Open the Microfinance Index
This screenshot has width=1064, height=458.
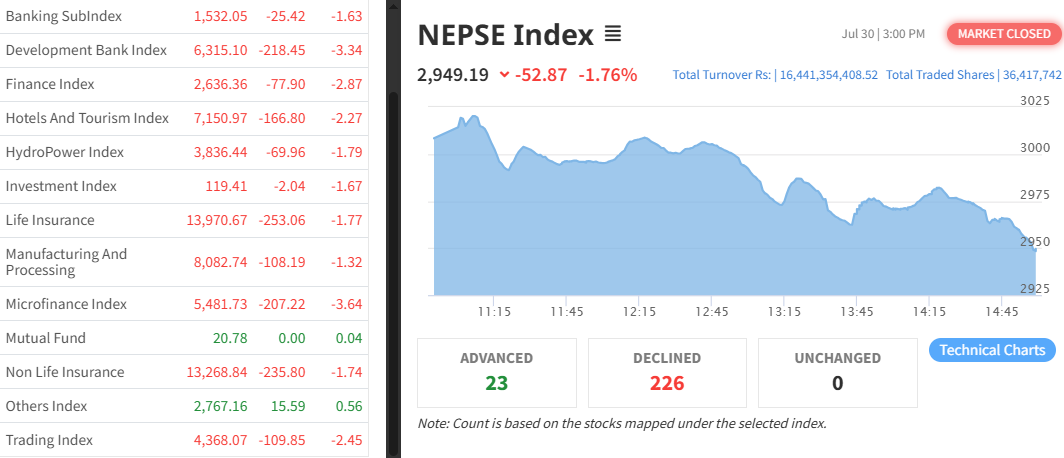tap(66, 304)
